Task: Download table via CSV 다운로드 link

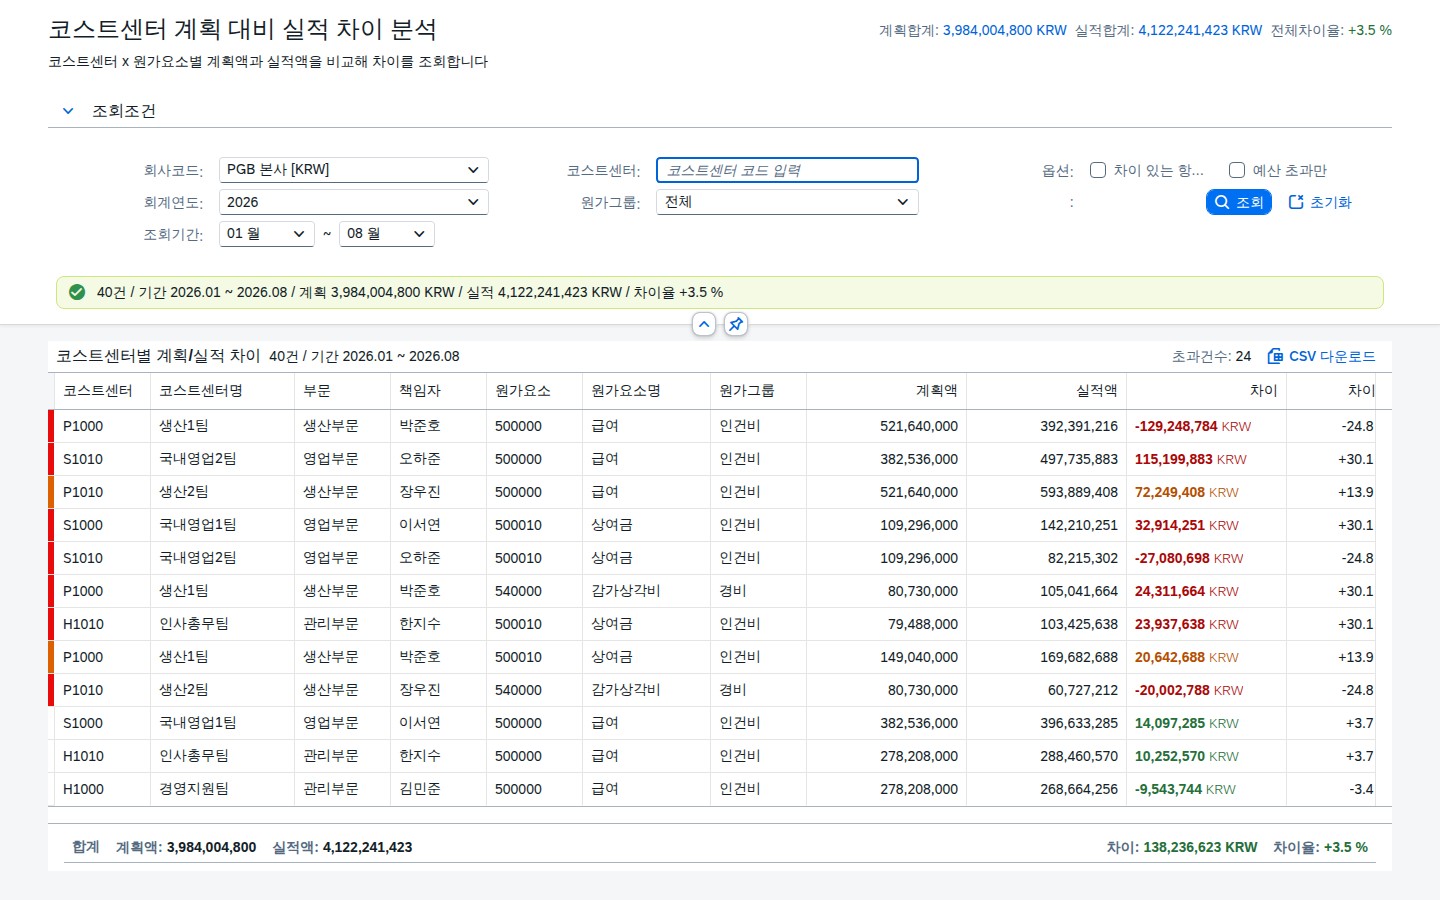Action: (1321, 356)
